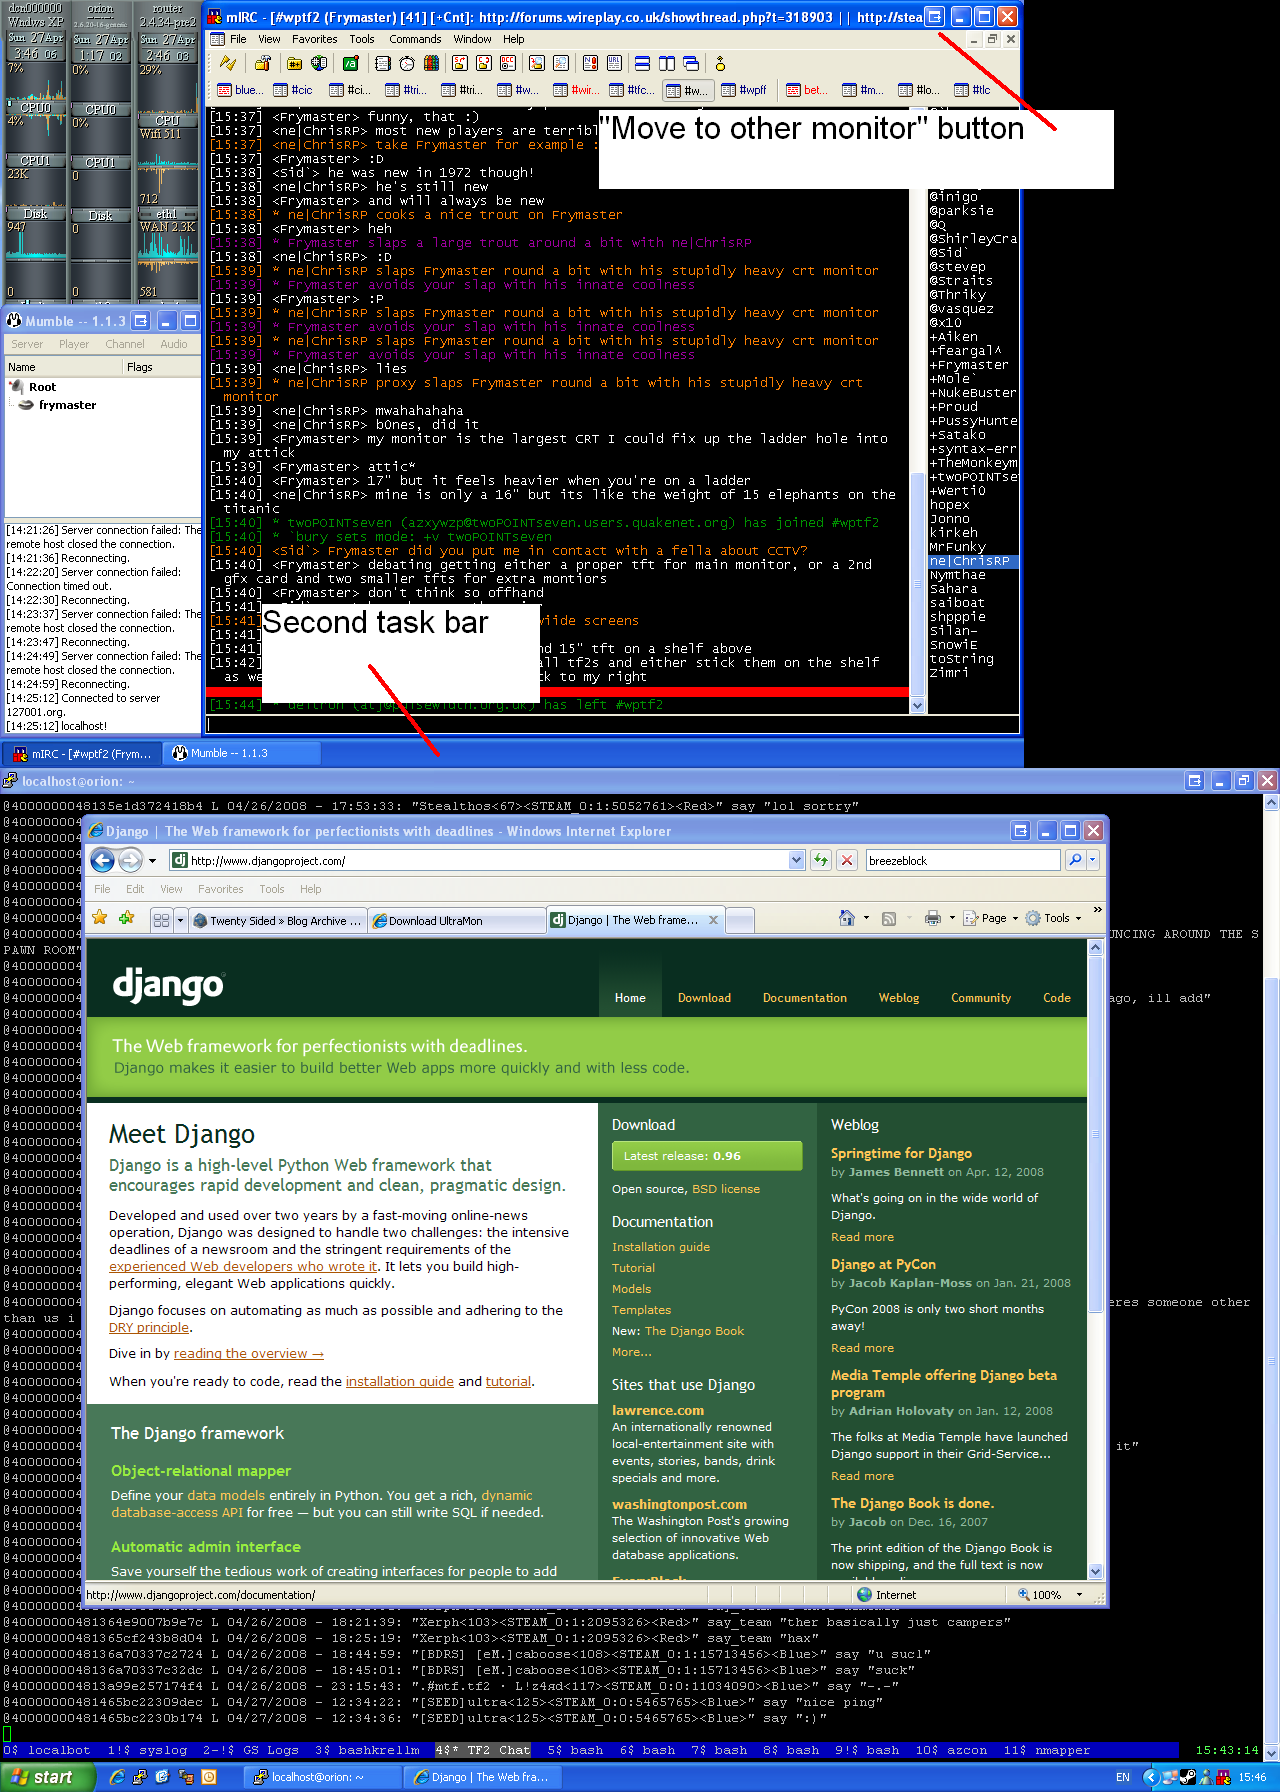Click the IE Add to Favorites icon

pyautogui.click(x=126, y=918)
